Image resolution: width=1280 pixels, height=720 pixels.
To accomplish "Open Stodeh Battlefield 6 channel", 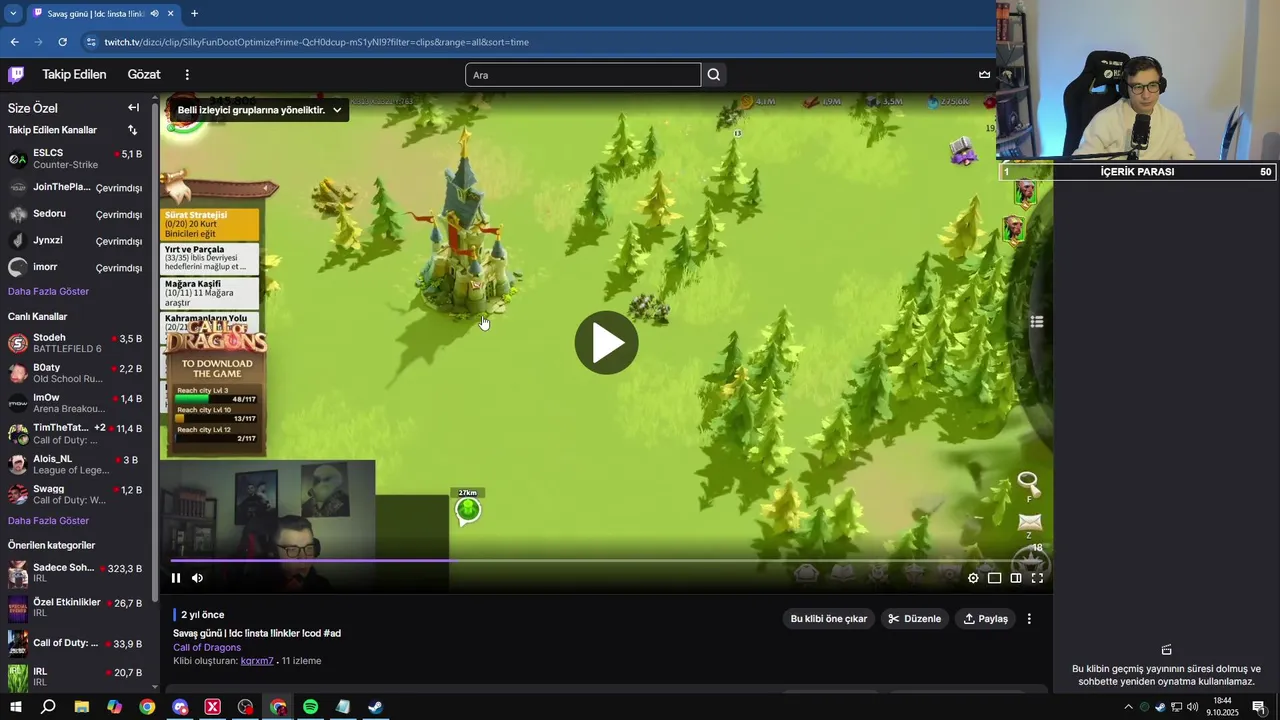I will (77, 343).
